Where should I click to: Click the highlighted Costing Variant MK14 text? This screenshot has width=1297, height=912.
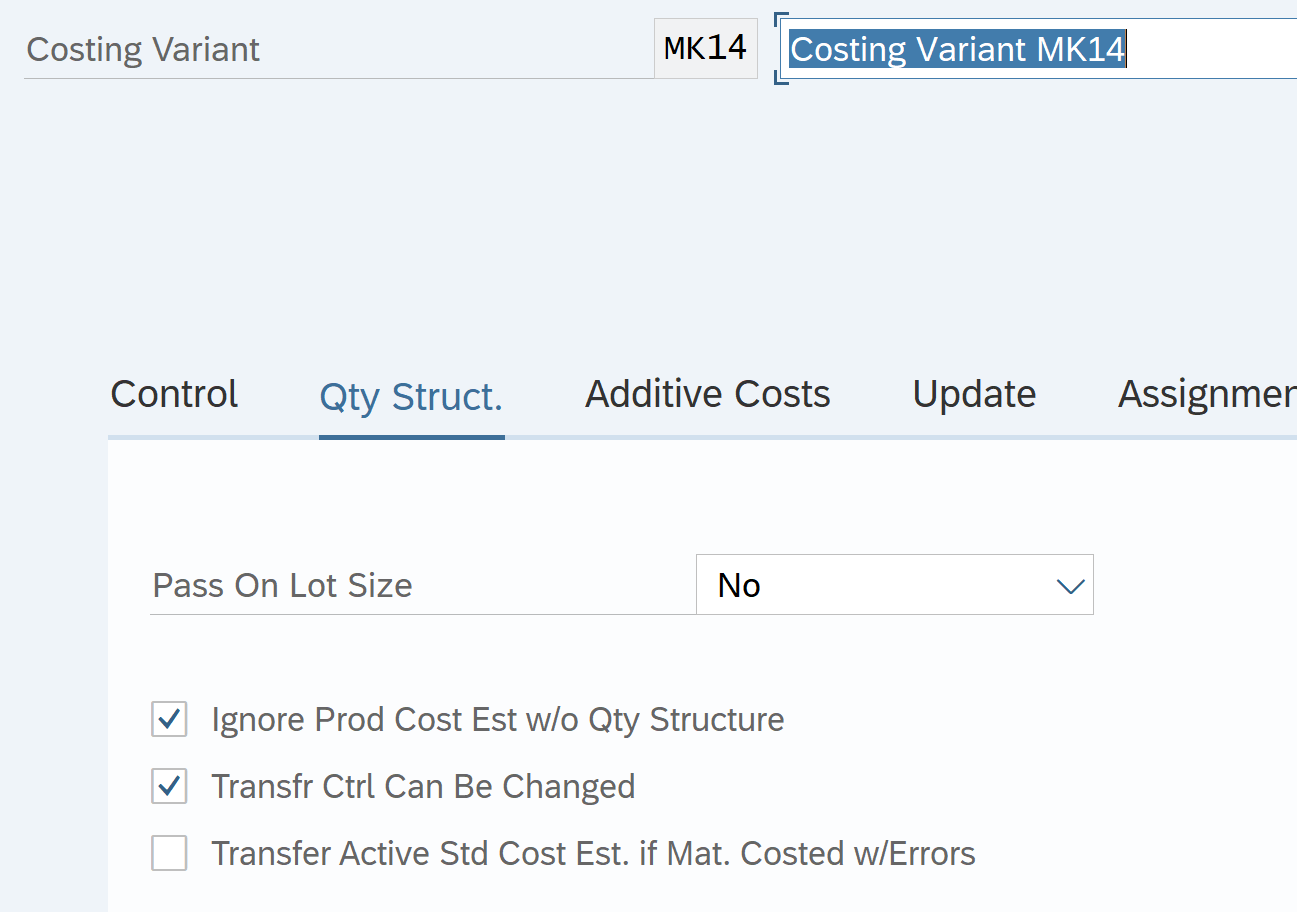coord(957,49)
